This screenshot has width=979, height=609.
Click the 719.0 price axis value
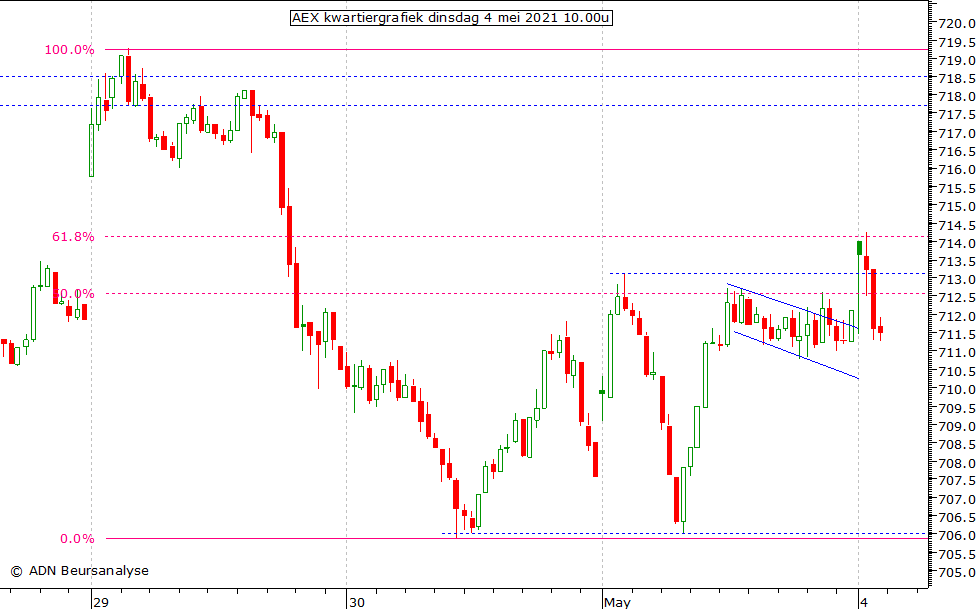pyautogui.click(x=956, y=61)
